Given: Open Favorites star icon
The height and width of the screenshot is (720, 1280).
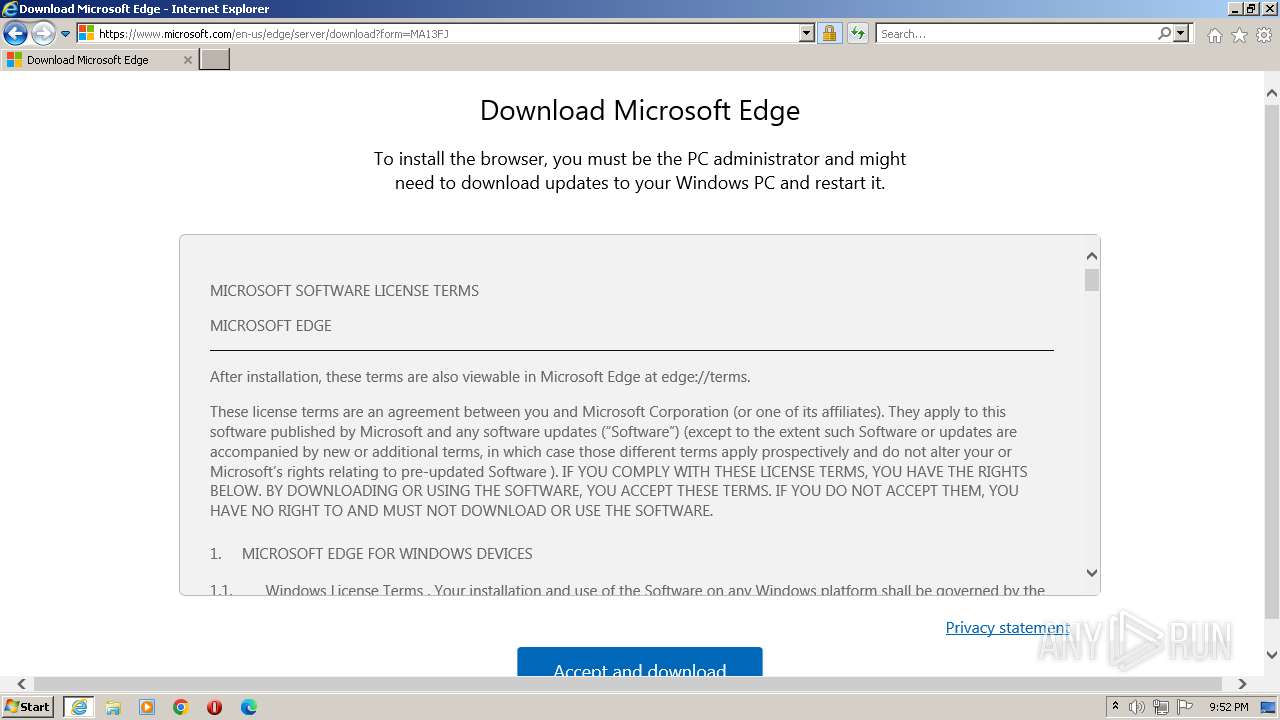Looking at the screenshot, I should click(1239, 35).
